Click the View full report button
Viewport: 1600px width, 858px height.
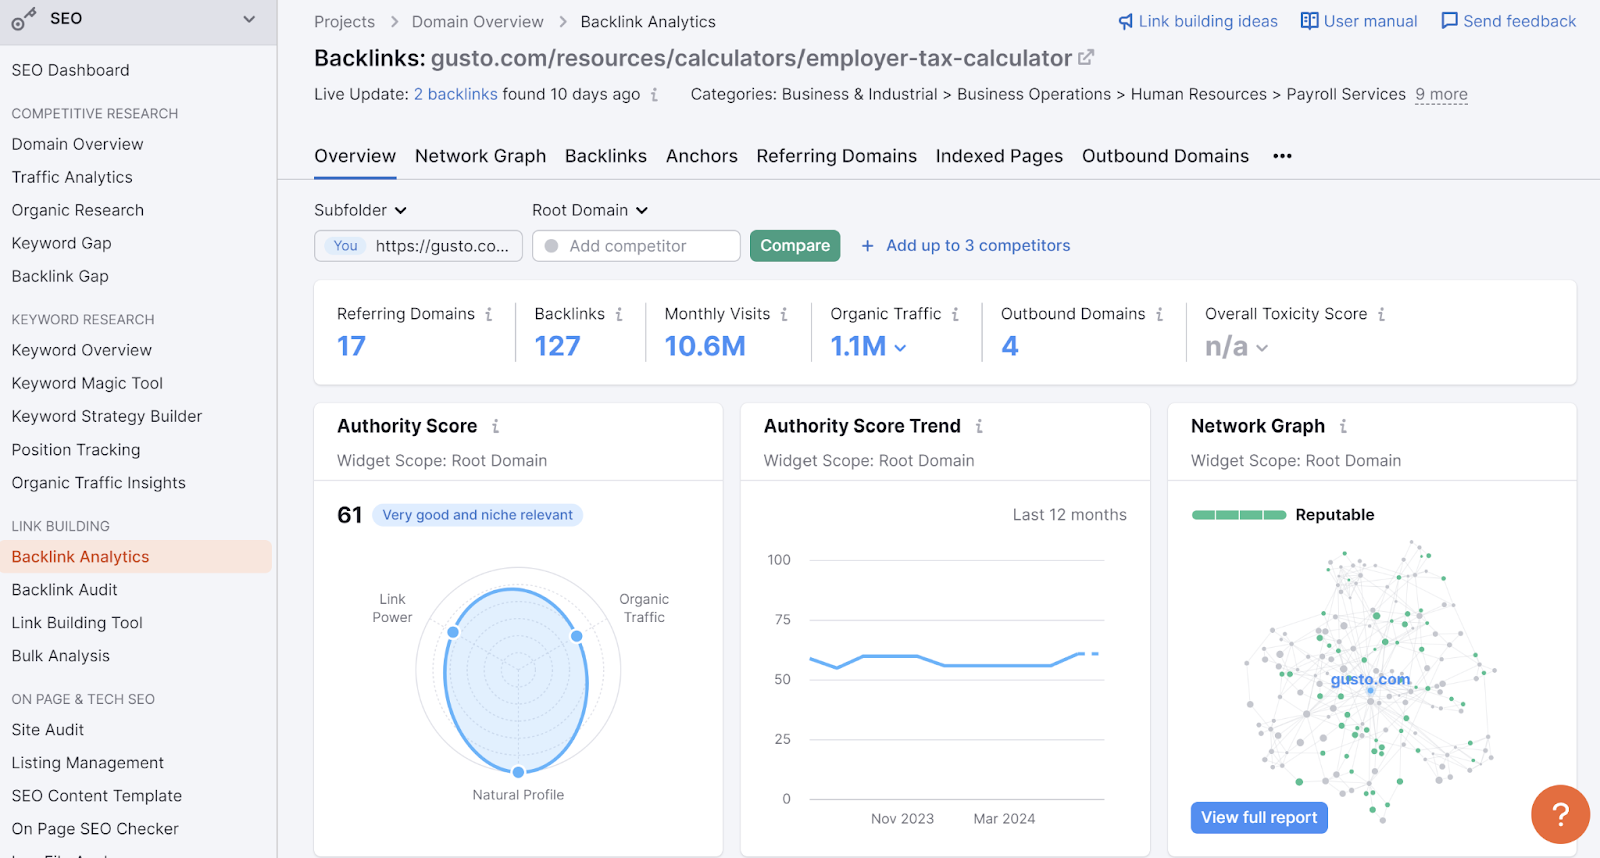click(x=1259, y=817)
